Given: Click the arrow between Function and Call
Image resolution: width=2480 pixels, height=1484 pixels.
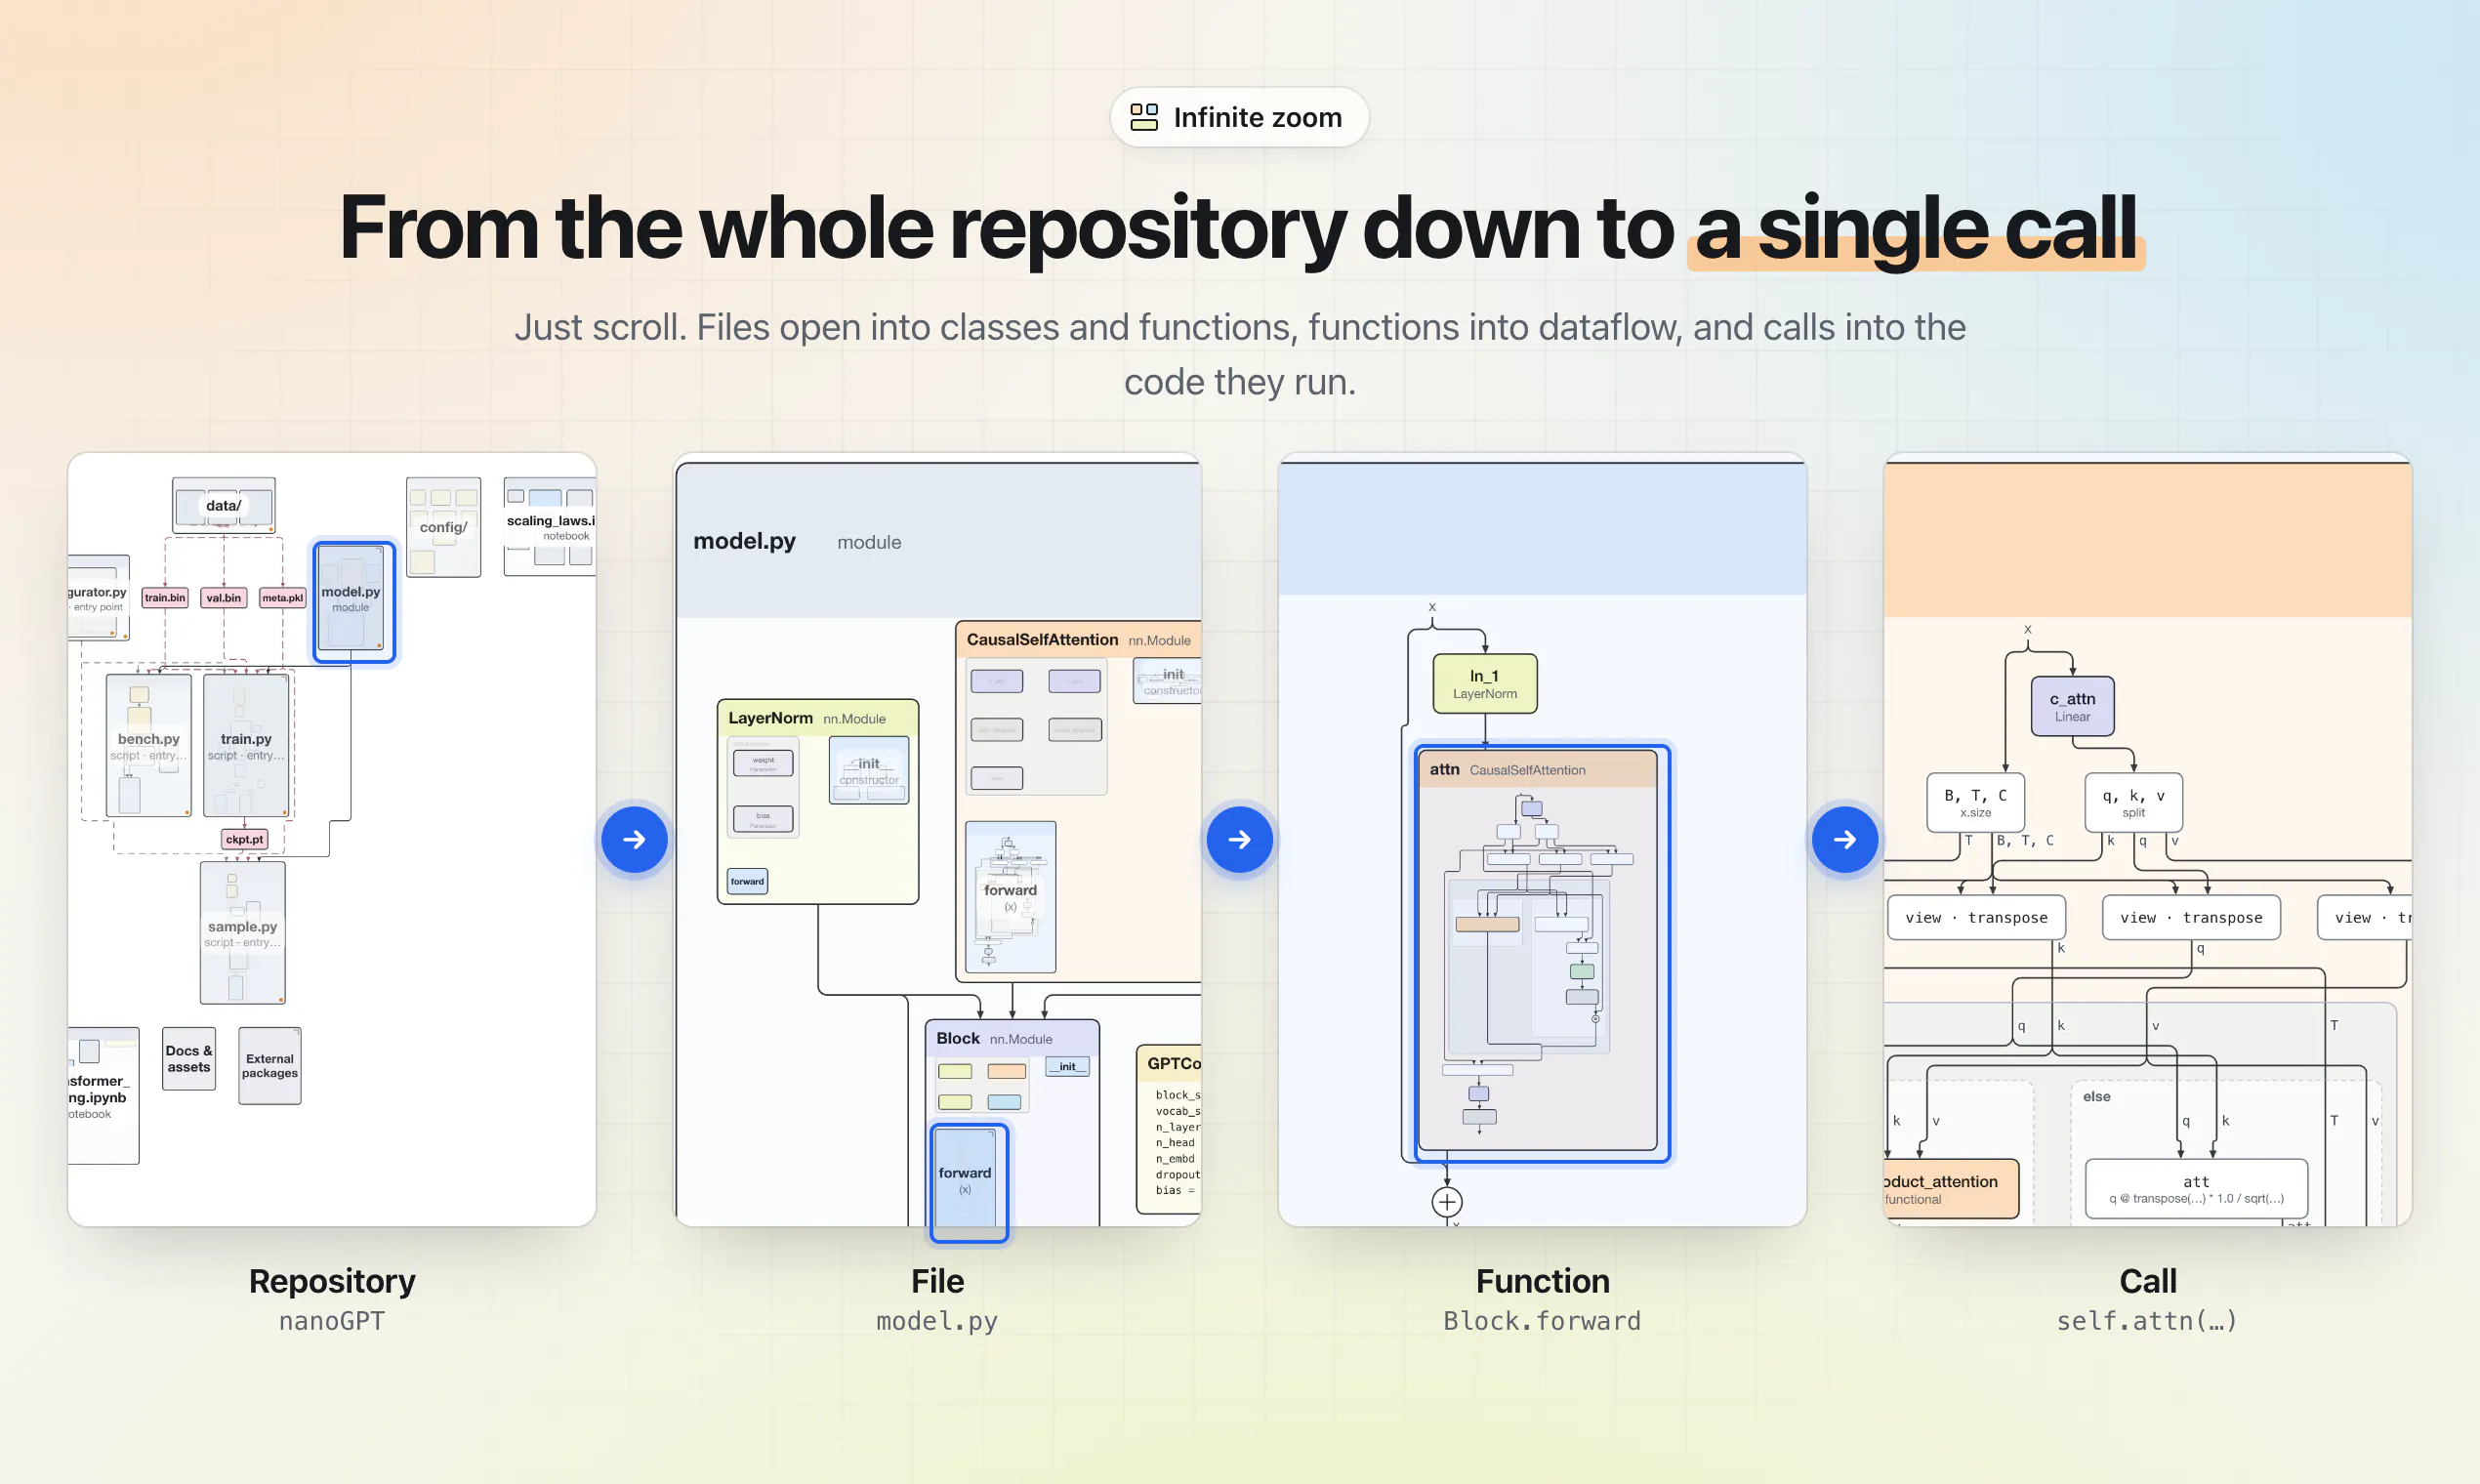Looking at the screenshot, I should click(1844, 840).
